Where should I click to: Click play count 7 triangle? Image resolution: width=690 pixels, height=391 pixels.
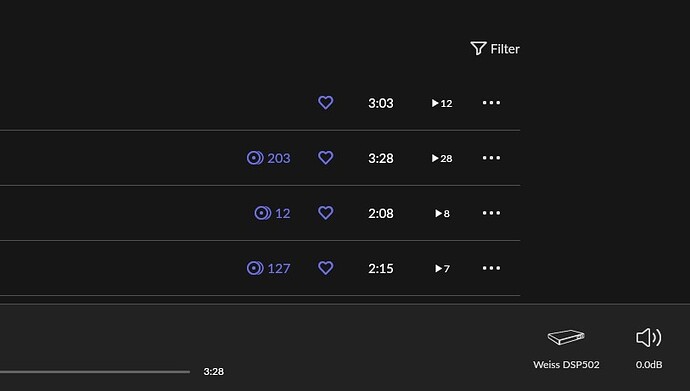coord(439,268)
